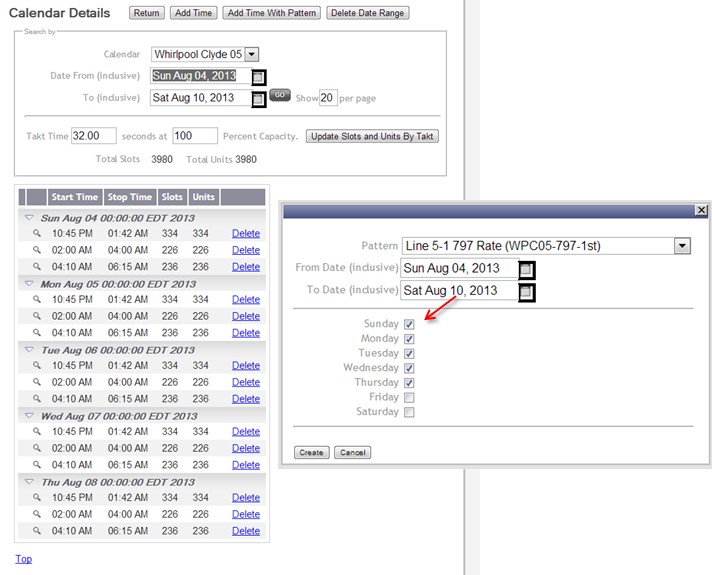View details of Sun Aug 04 02:00 AM slot
Image resolution: width=712 pixels, height=575 pixels.
pyautogui.click(x=37, y=250)
